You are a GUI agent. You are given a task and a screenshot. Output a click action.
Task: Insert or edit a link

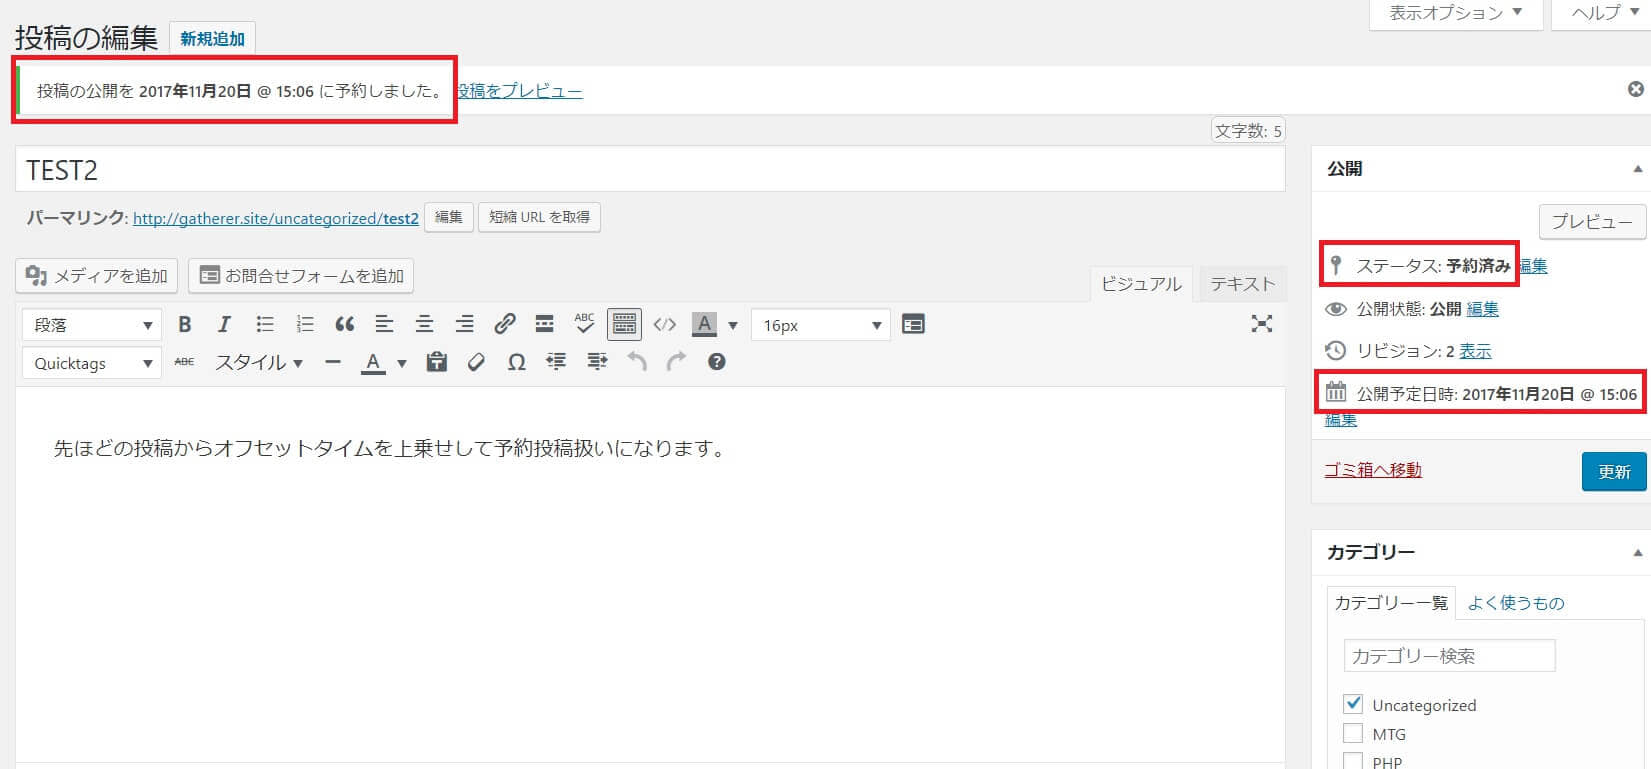pos(505,324)
